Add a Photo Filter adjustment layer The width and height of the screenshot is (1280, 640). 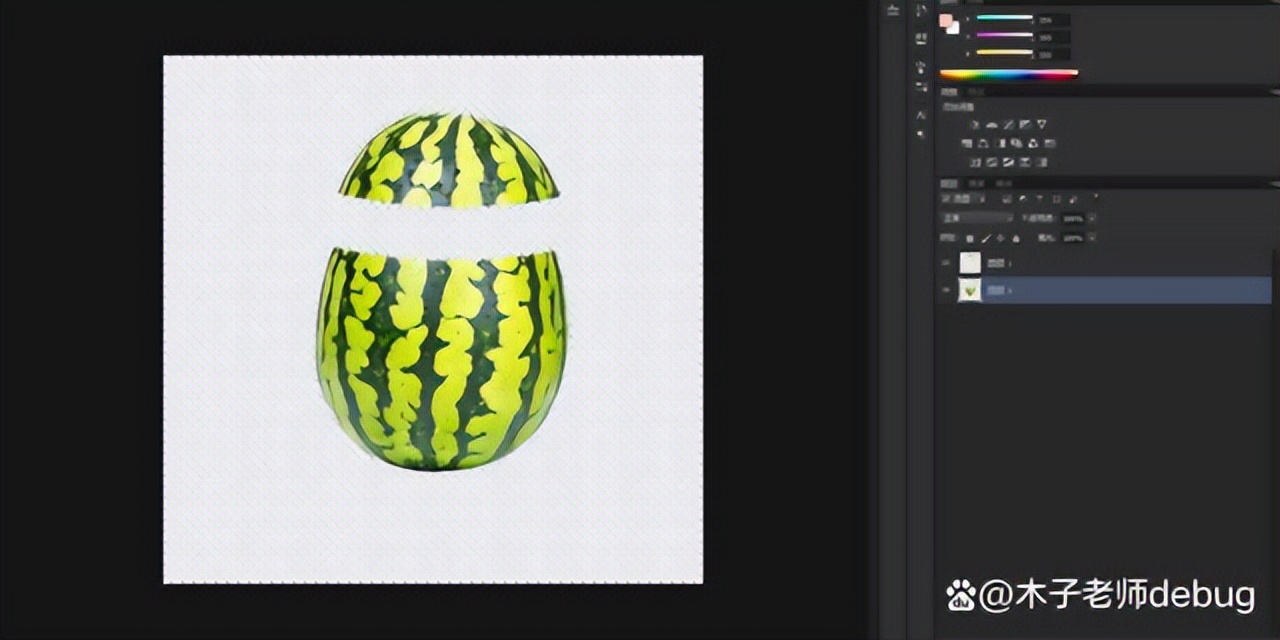1016,143
